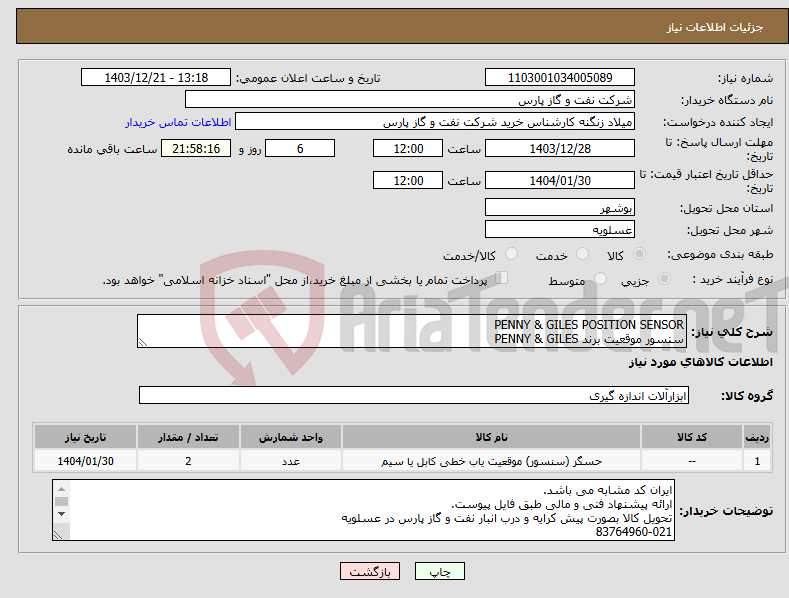The height and width of the screenshot is (598, 789).
Task: Click the گروه کالا label
Action: click(747, 396)
